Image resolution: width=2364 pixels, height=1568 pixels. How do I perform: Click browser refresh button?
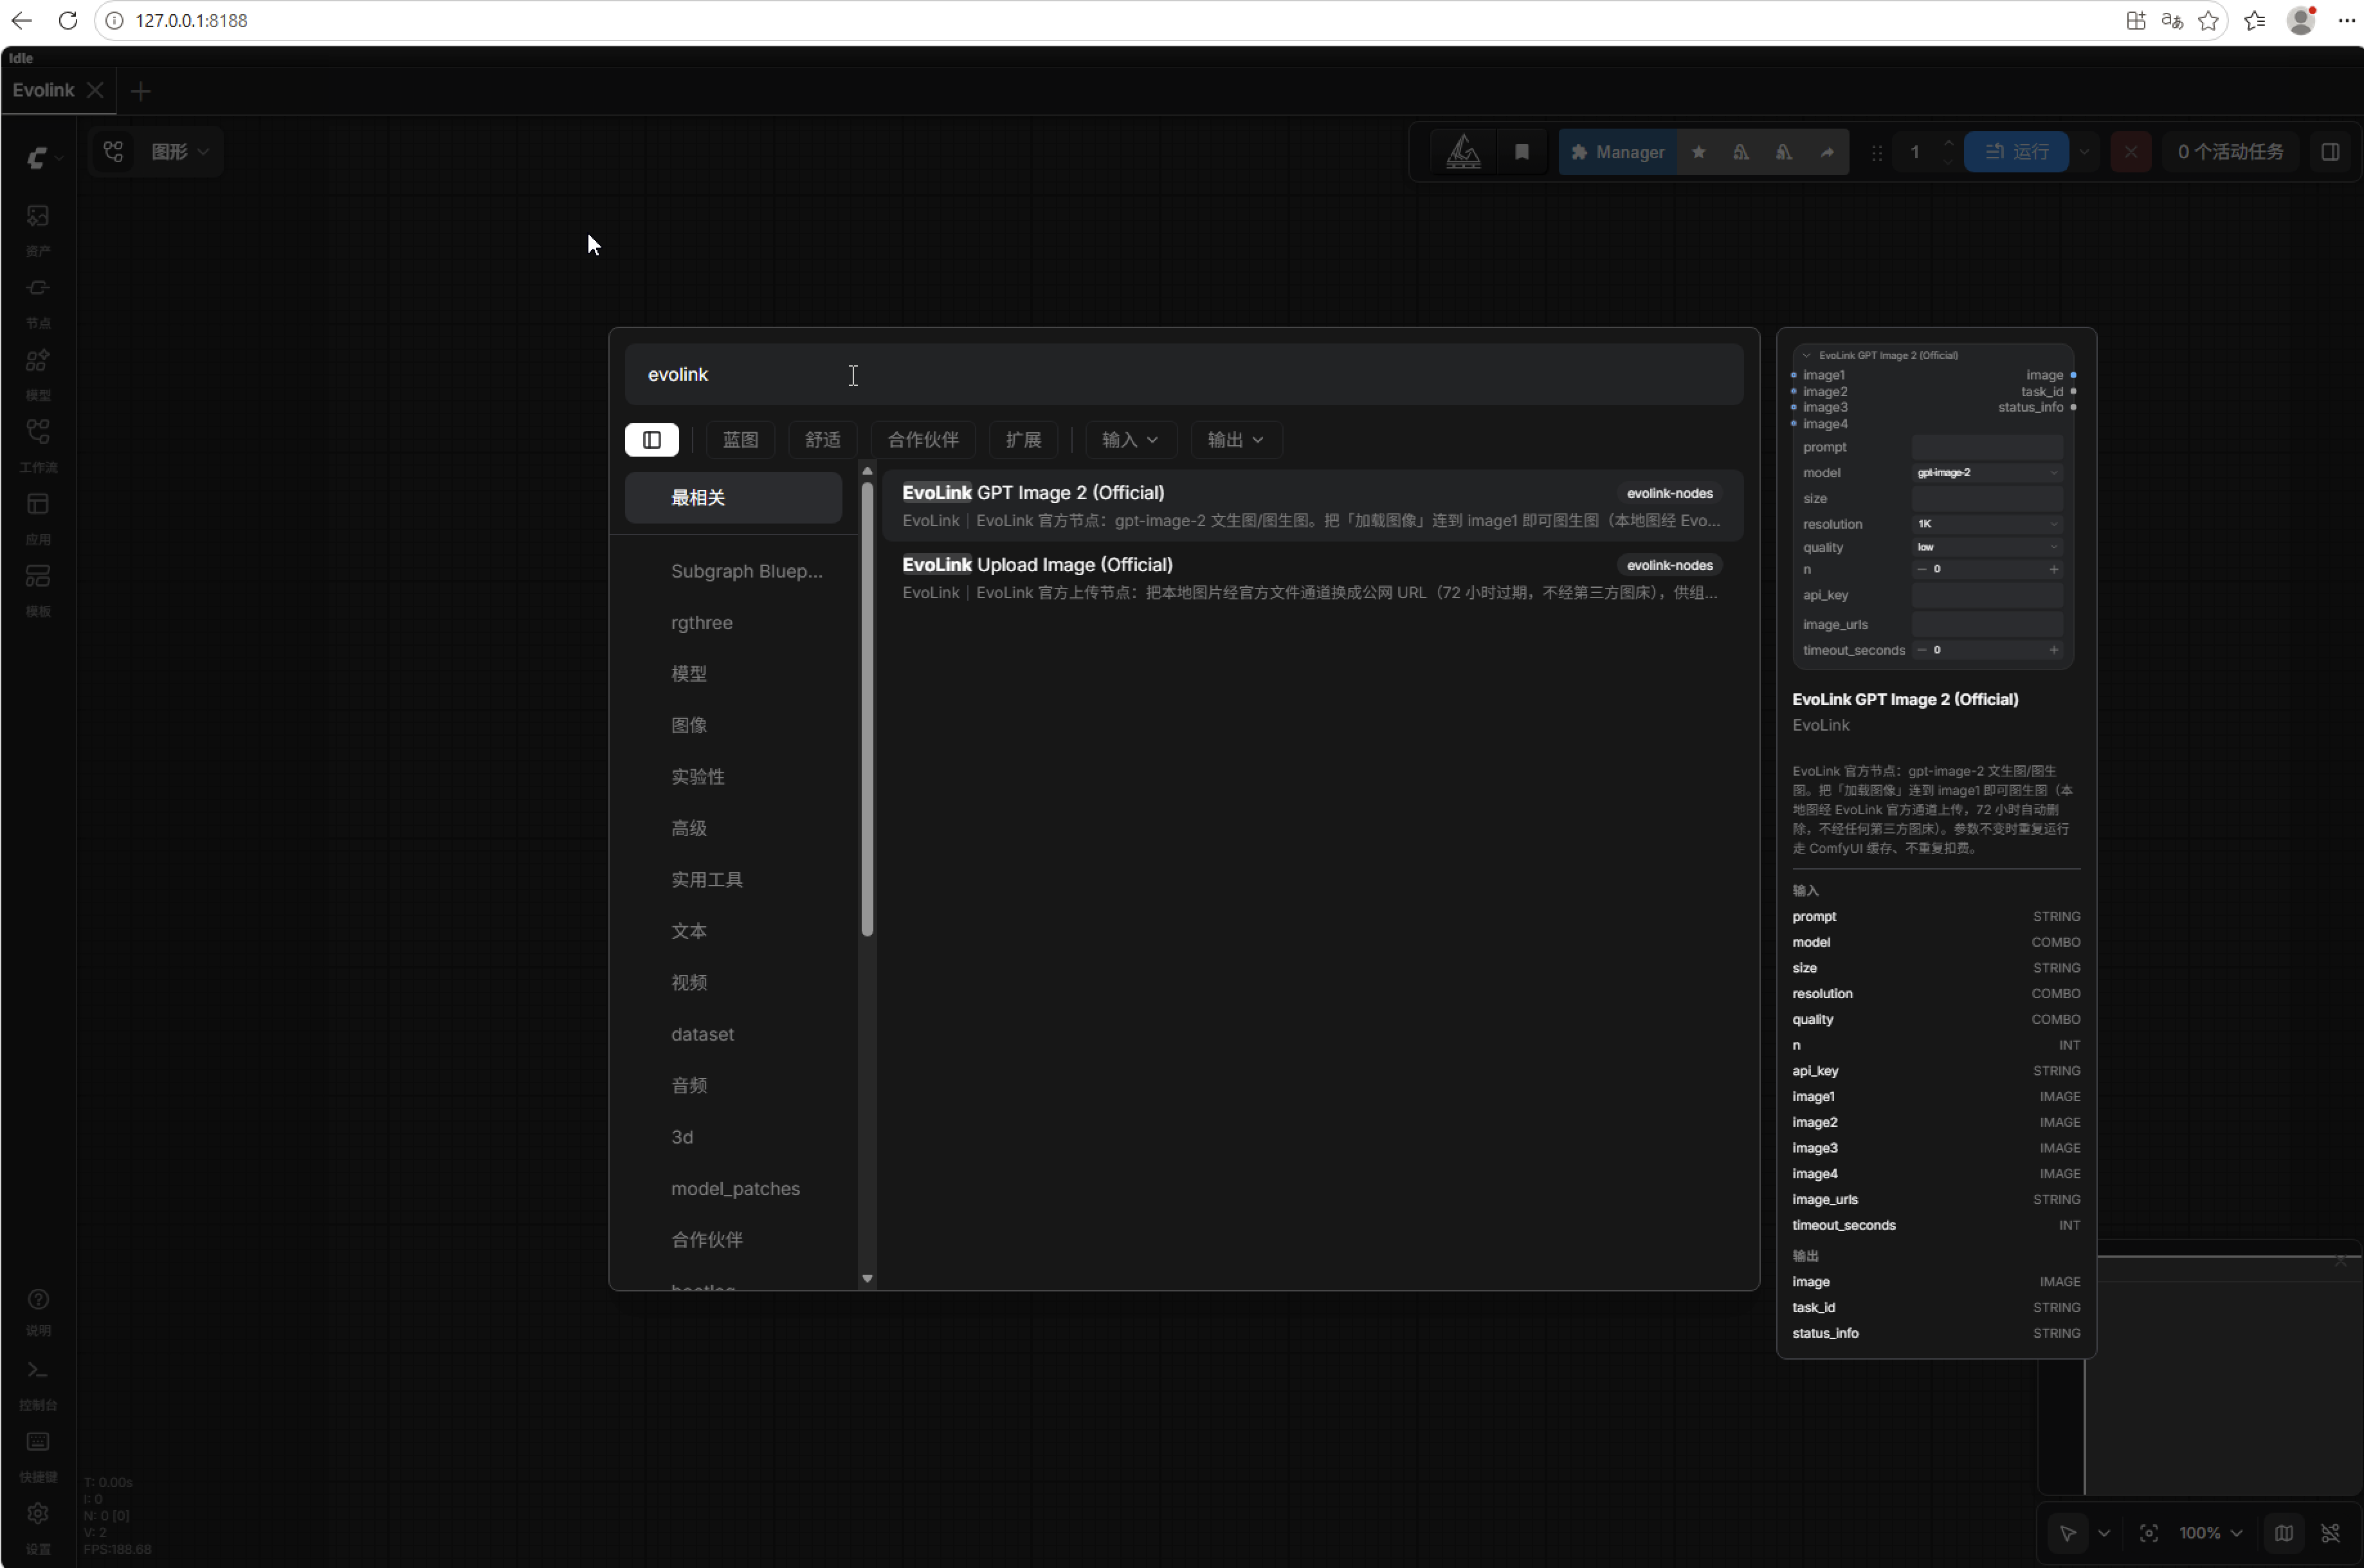[x=68, y=20]
